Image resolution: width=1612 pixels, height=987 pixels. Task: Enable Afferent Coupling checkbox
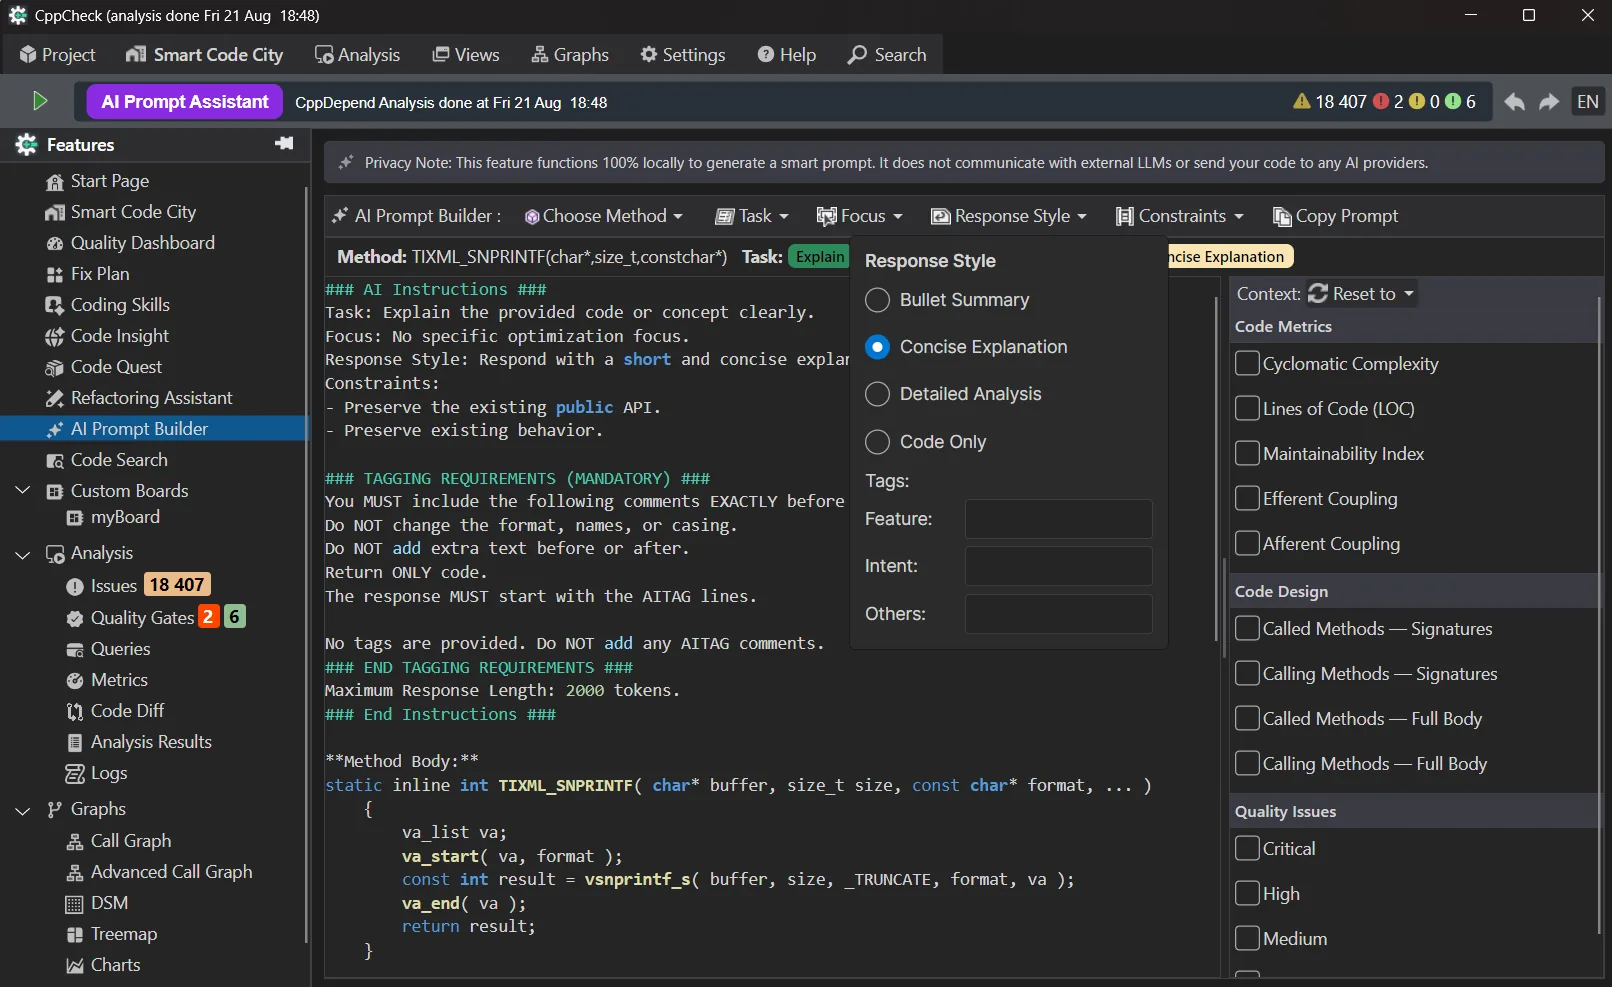click(1247, 543)
